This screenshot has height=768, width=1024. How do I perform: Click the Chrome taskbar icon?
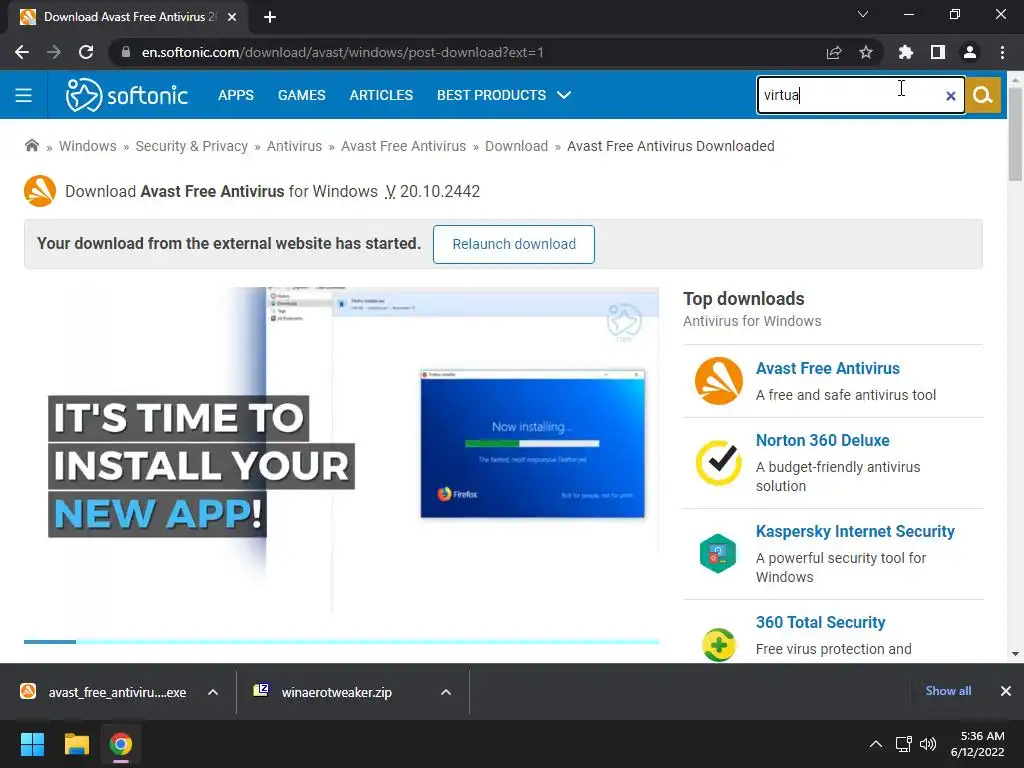[x=121, y=744]
